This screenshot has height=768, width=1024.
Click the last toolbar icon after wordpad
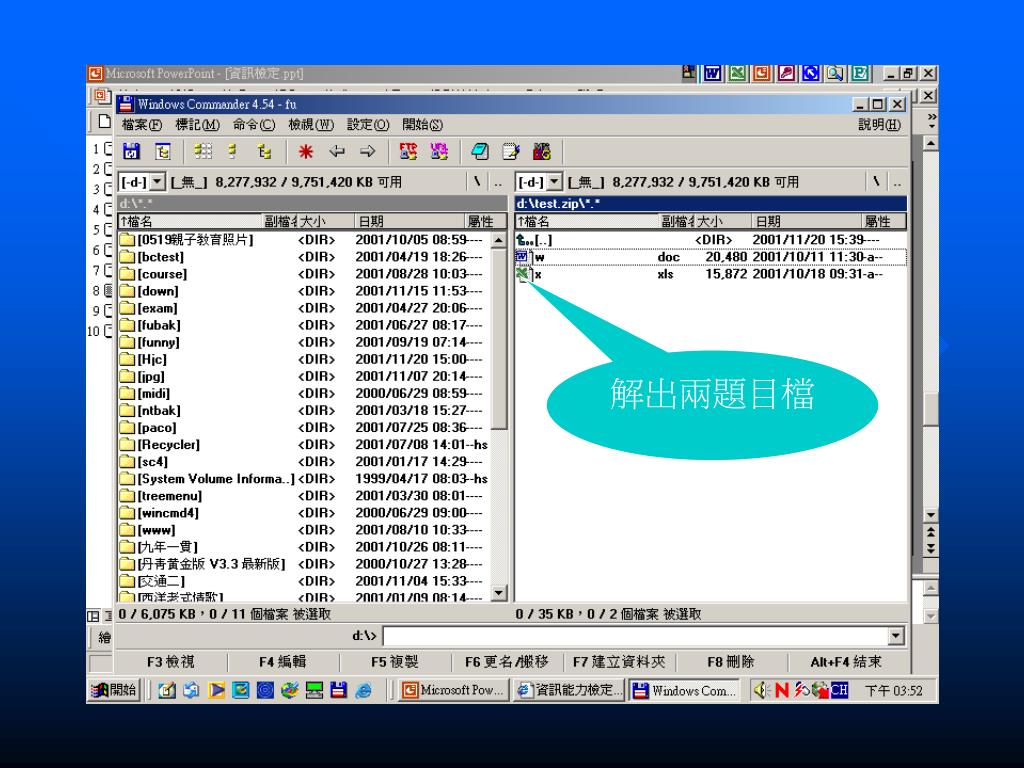[541, 152]
